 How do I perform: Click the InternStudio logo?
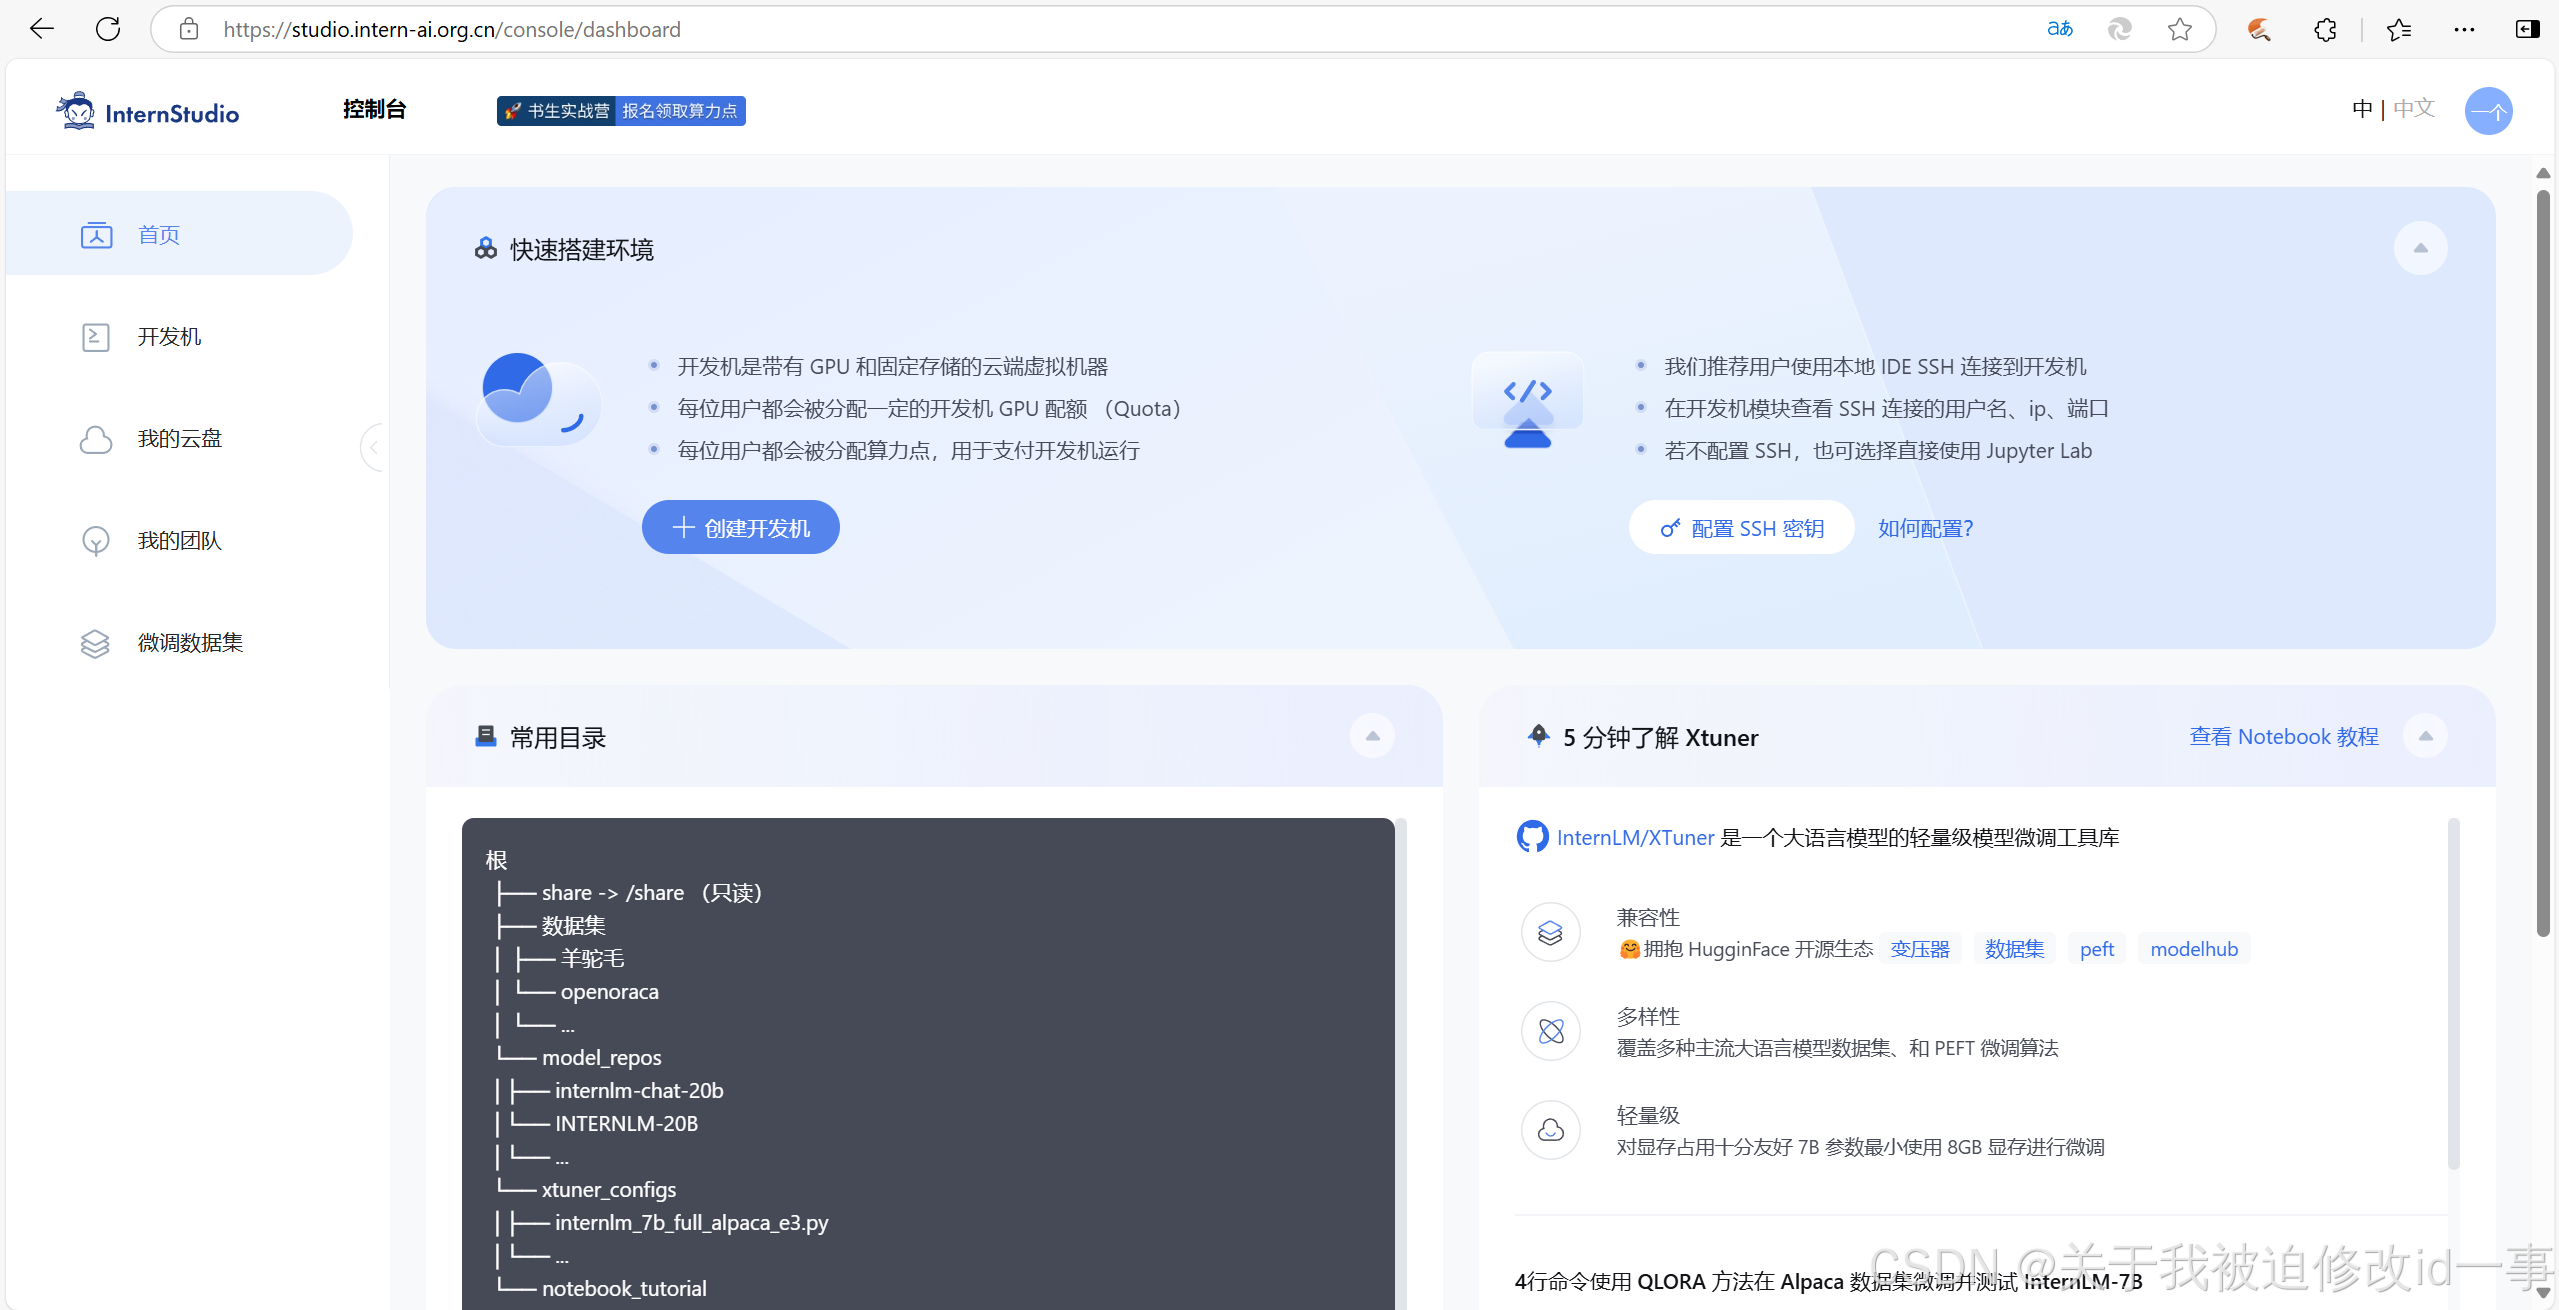[x=148, y=111]
